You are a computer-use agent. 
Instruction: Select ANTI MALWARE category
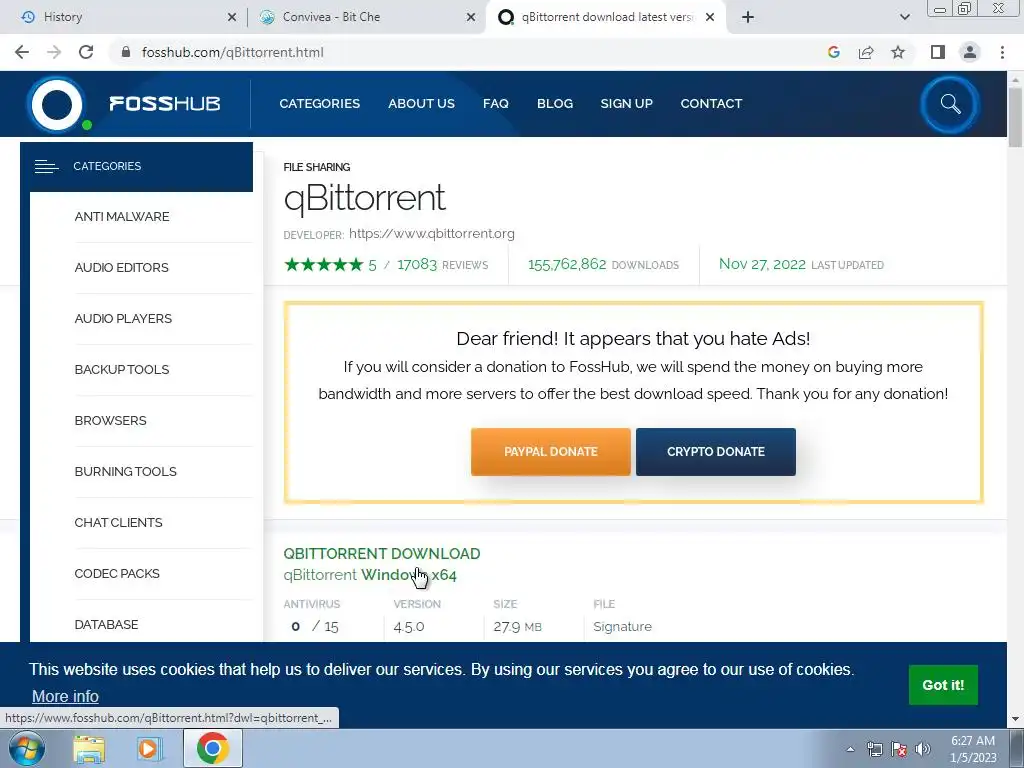click(121, 217)
